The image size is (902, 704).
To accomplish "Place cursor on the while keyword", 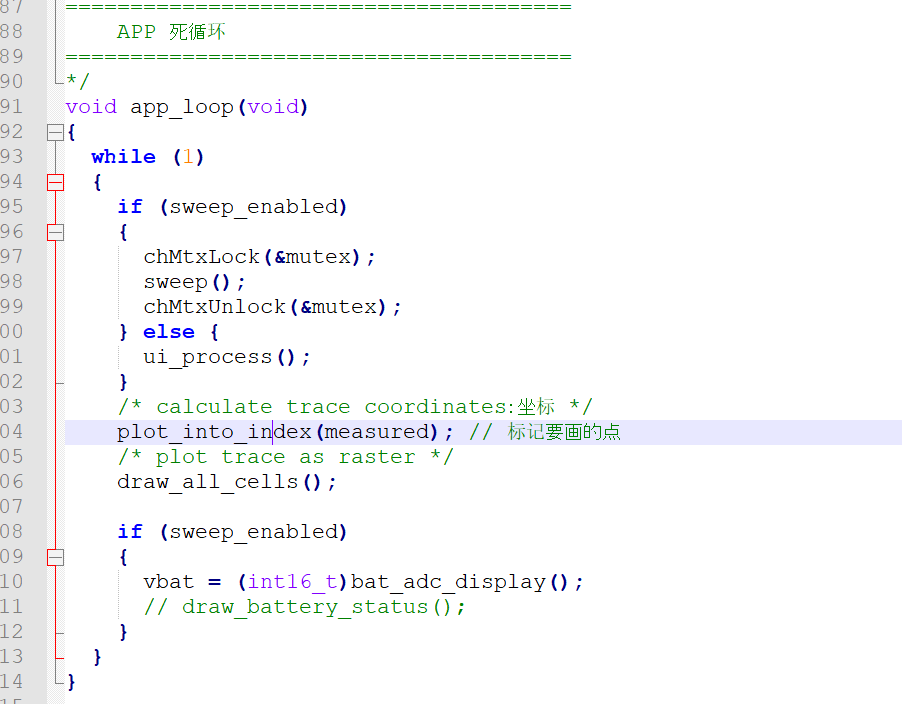I will coord(123,157).
